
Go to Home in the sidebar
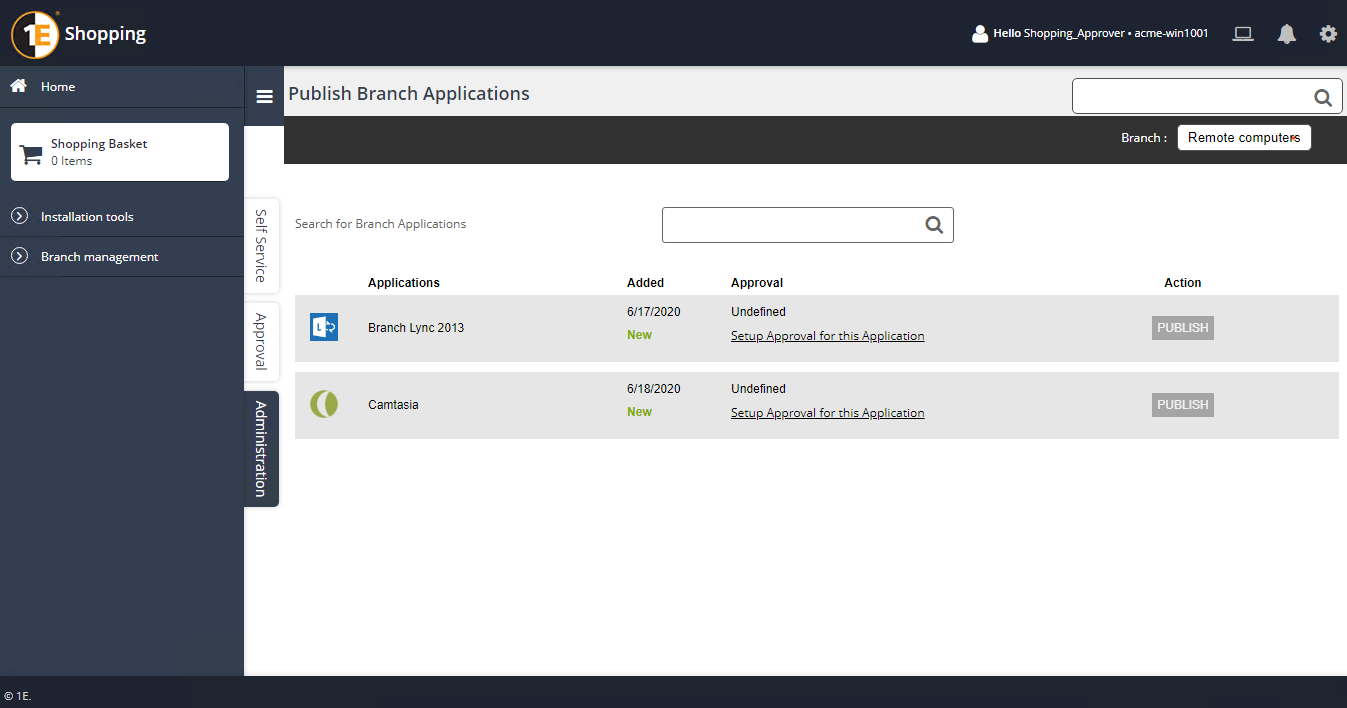[x=58, y=87]
